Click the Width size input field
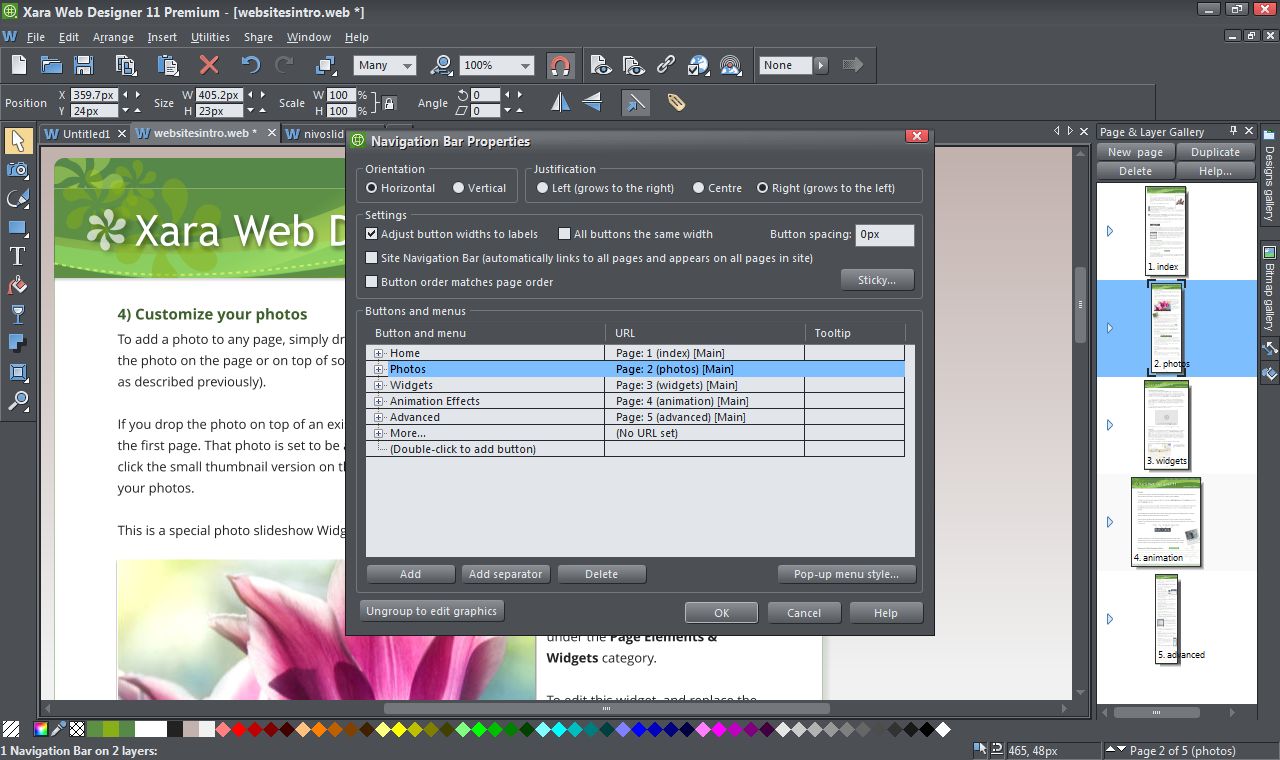1280x760 pixels. tap(218, 95)
